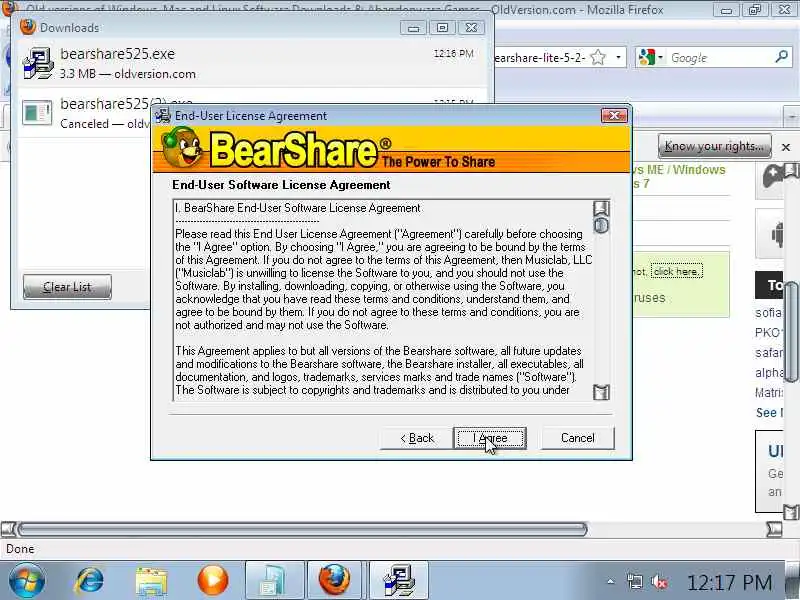Click the bearshare525.exe installer file icon

point(38,63)
